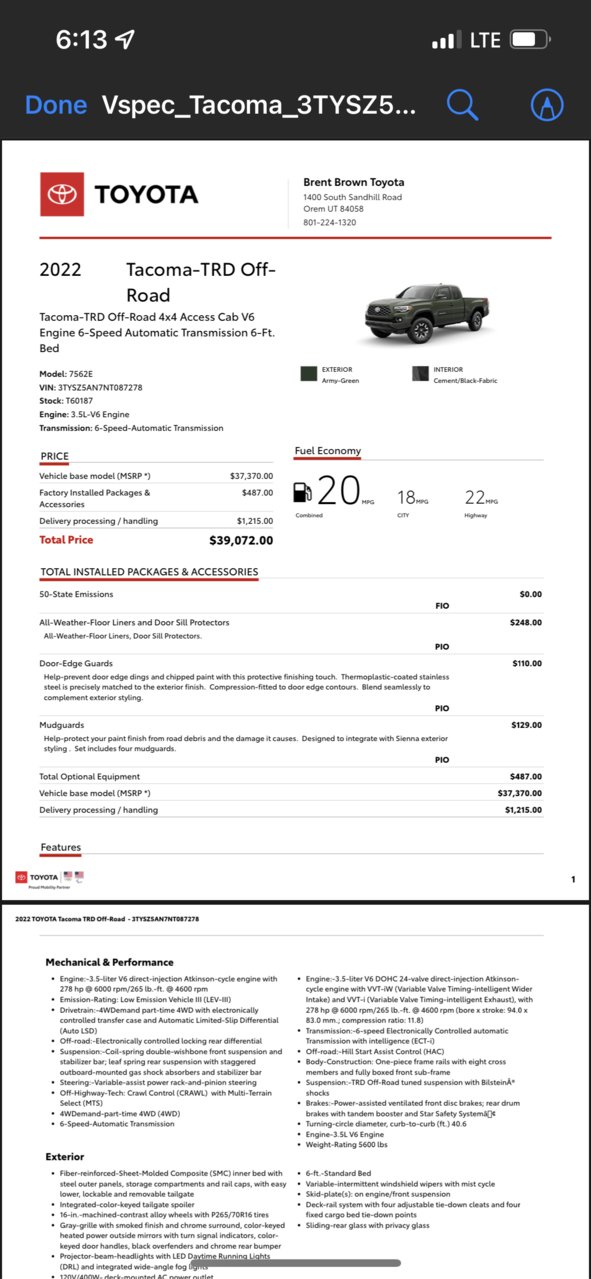Tap the location arrow in status bar
This screenshot has width=591, height=1279.
[125, 40]
